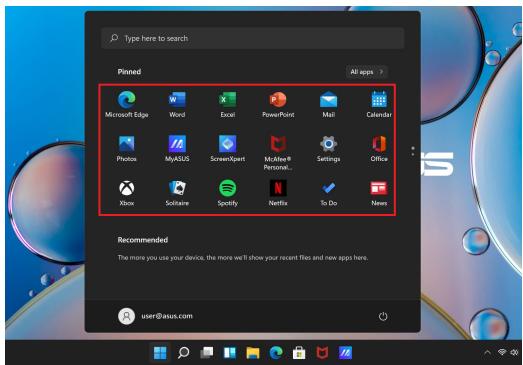This screenshot has width=523, height=365.
Task: Open McAfee Personal Security pinned app
Action: [278, 153]
